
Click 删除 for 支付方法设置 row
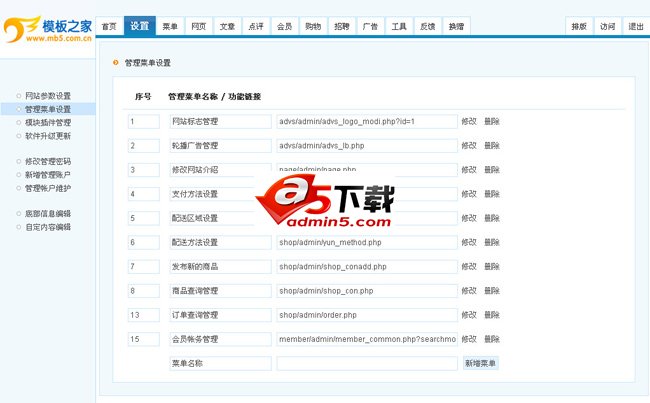[492, 194]
